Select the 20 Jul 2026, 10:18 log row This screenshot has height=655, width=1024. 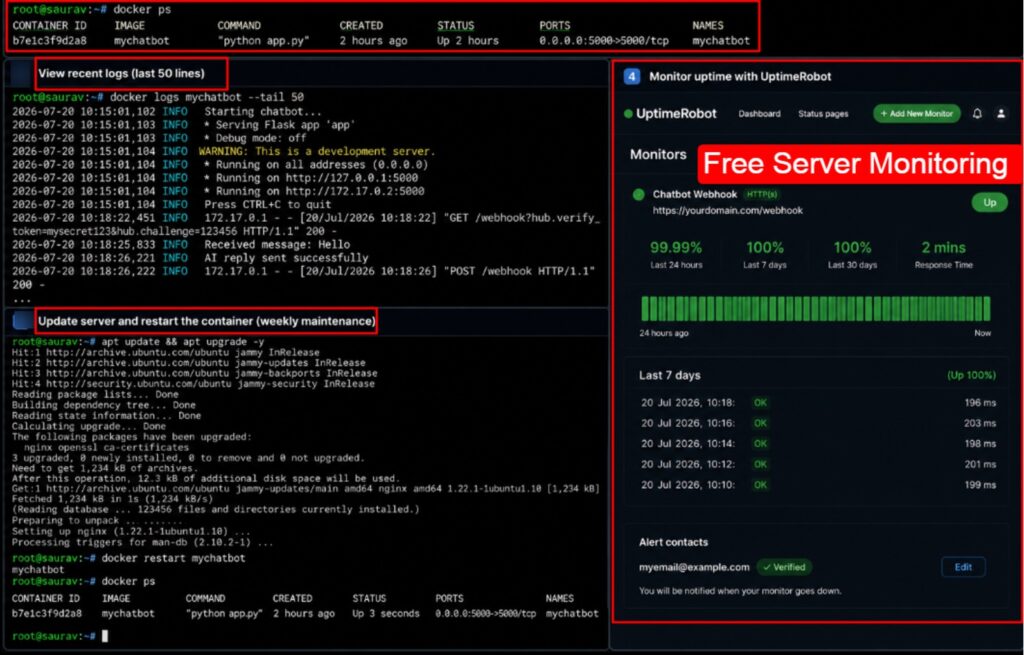pyautogui.click(x=818, y=403)
